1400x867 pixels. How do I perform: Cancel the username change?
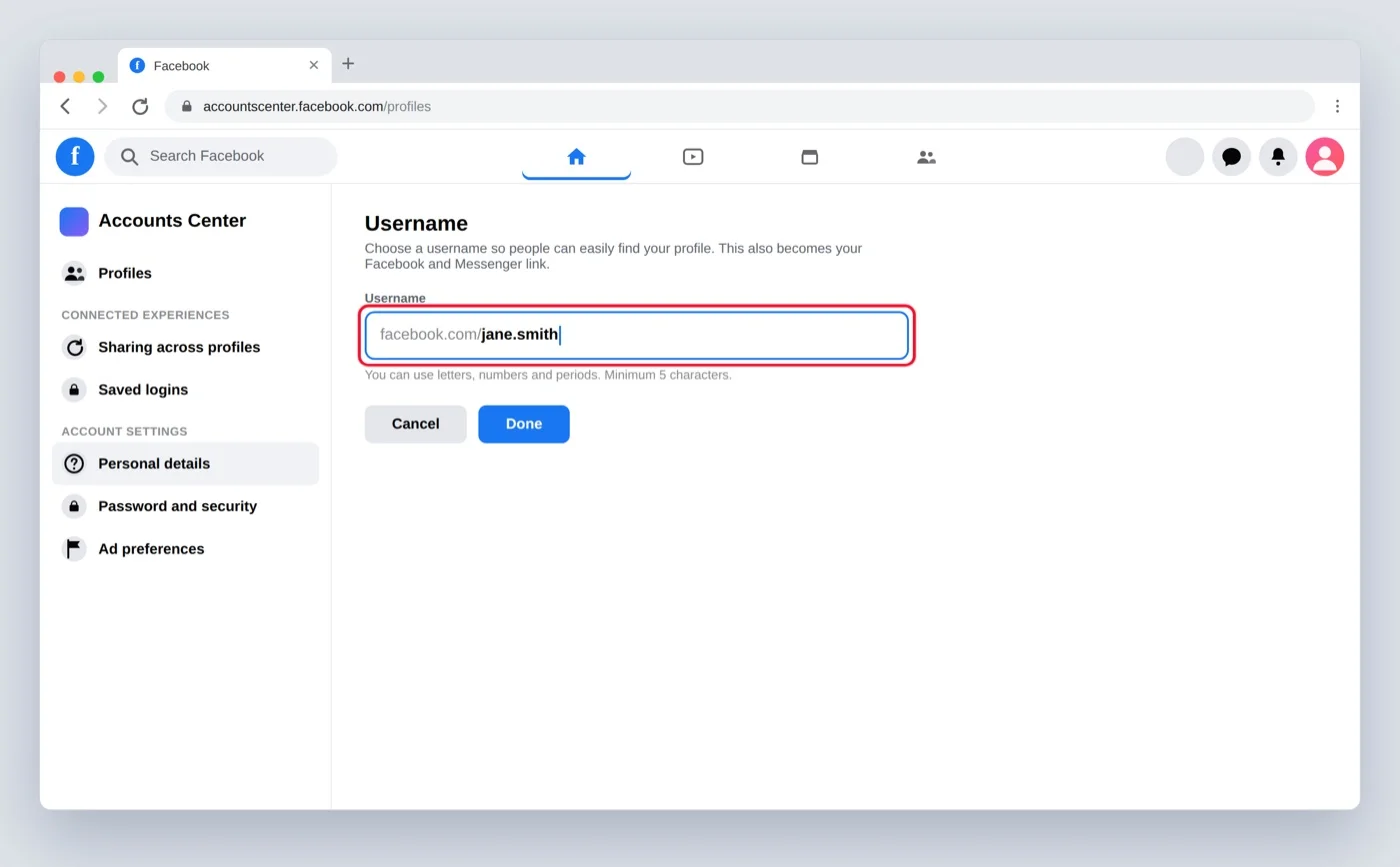[415, 424]
